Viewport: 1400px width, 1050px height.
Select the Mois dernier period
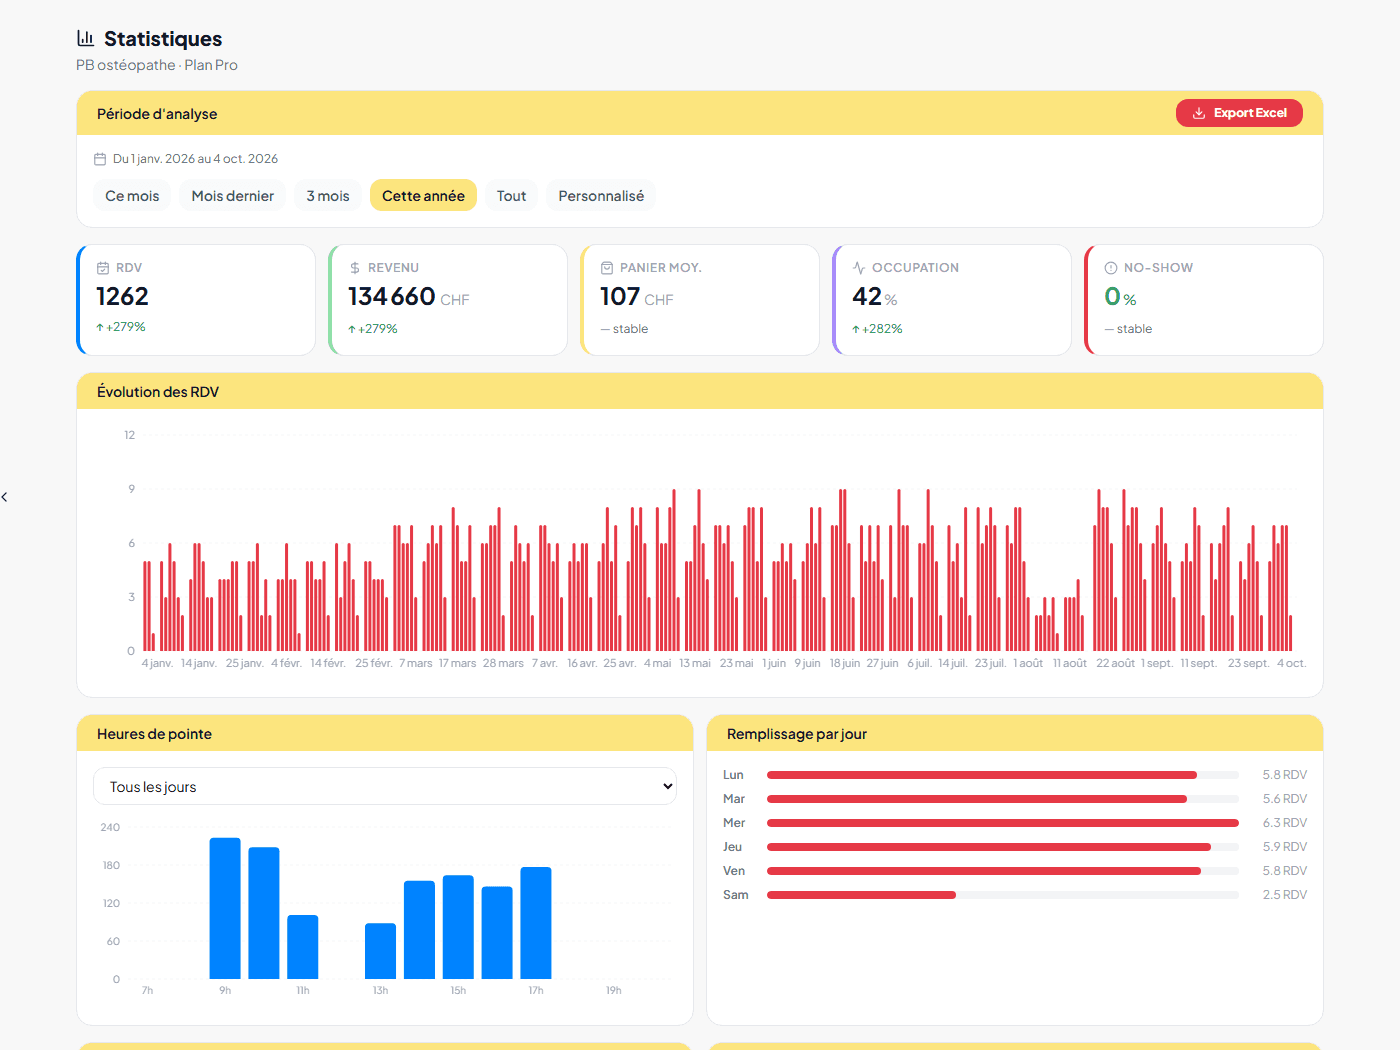coord(233,196)
